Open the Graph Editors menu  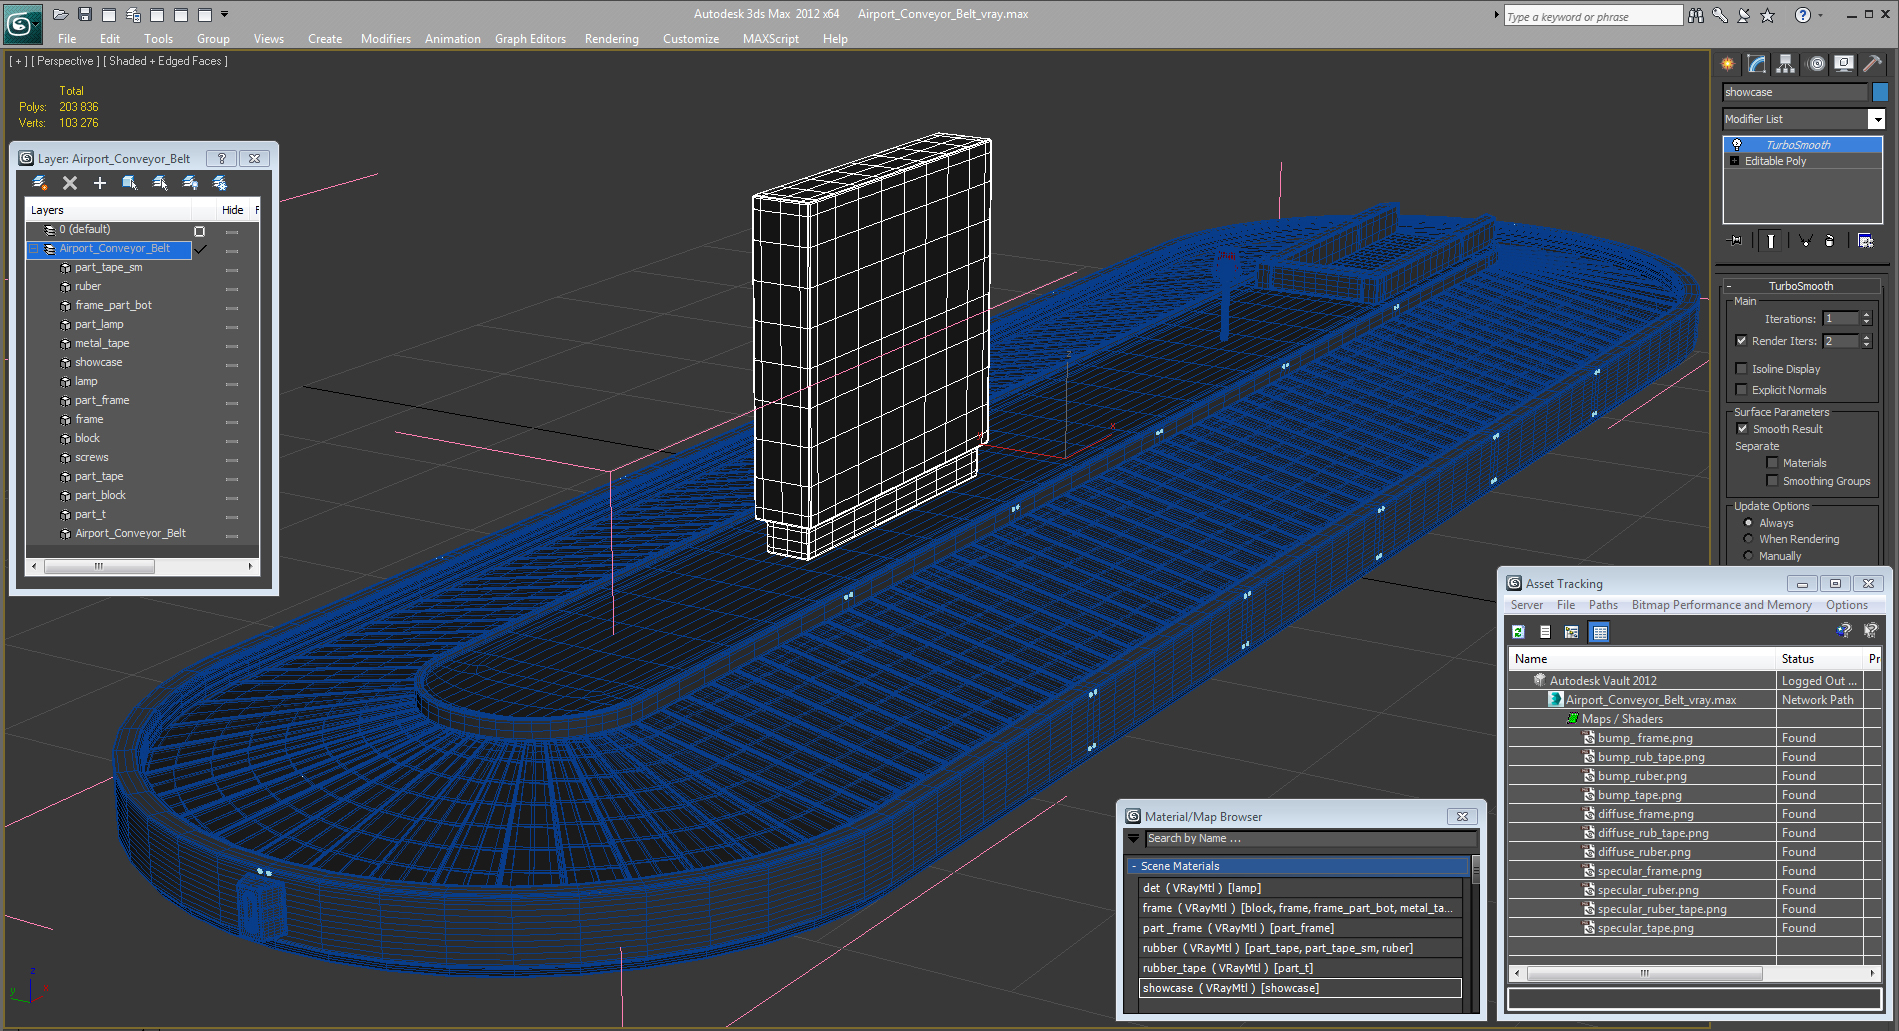pyautogui.click(x=530, y=39)
